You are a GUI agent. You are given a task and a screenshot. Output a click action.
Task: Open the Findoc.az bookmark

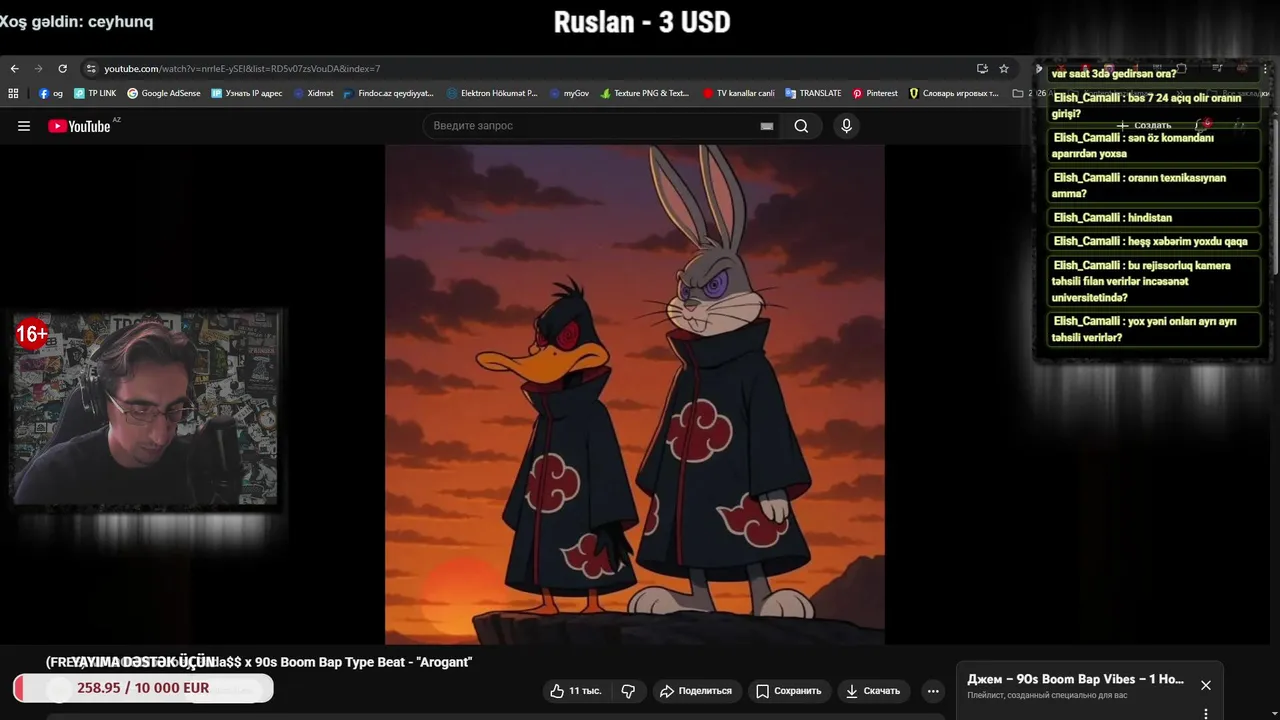click(x=388, y=93)
